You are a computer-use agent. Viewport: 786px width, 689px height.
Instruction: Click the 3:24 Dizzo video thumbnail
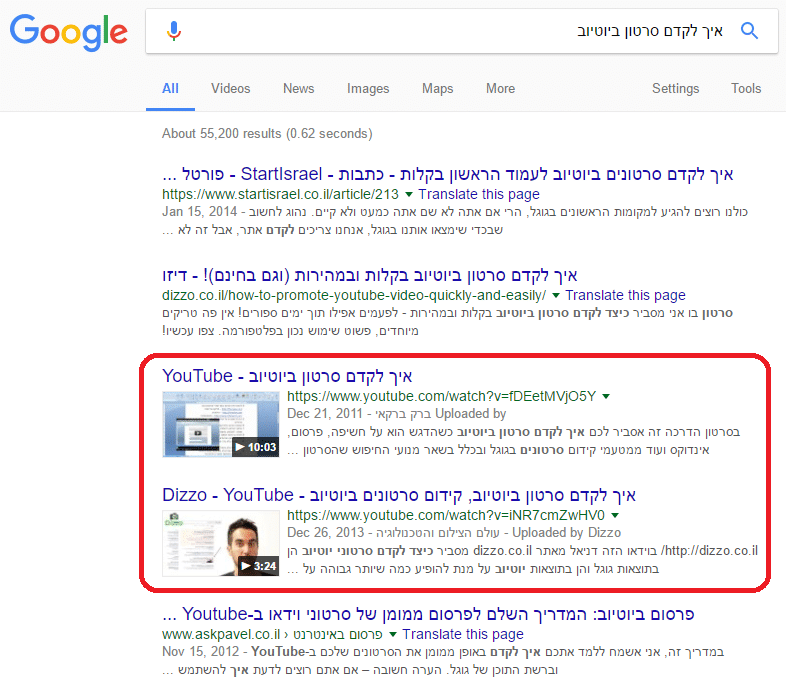221,544
